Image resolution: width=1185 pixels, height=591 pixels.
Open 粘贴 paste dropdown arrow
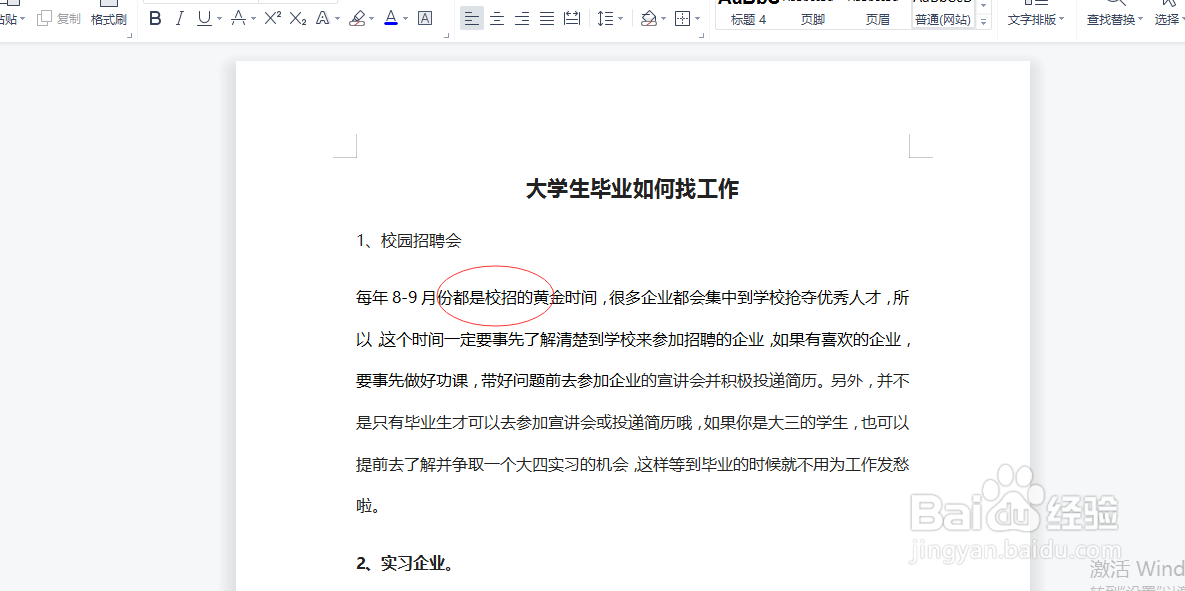(21, 19)
